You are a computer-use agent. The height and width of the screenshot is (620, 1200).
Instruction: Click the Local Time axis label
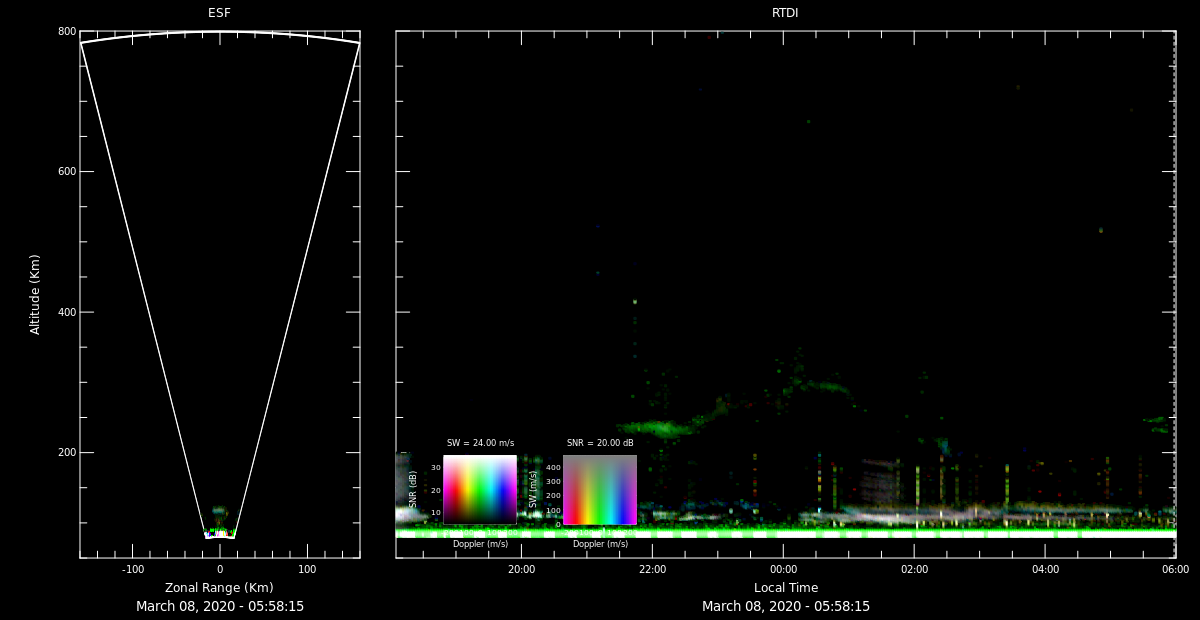(x=785, y=588)
